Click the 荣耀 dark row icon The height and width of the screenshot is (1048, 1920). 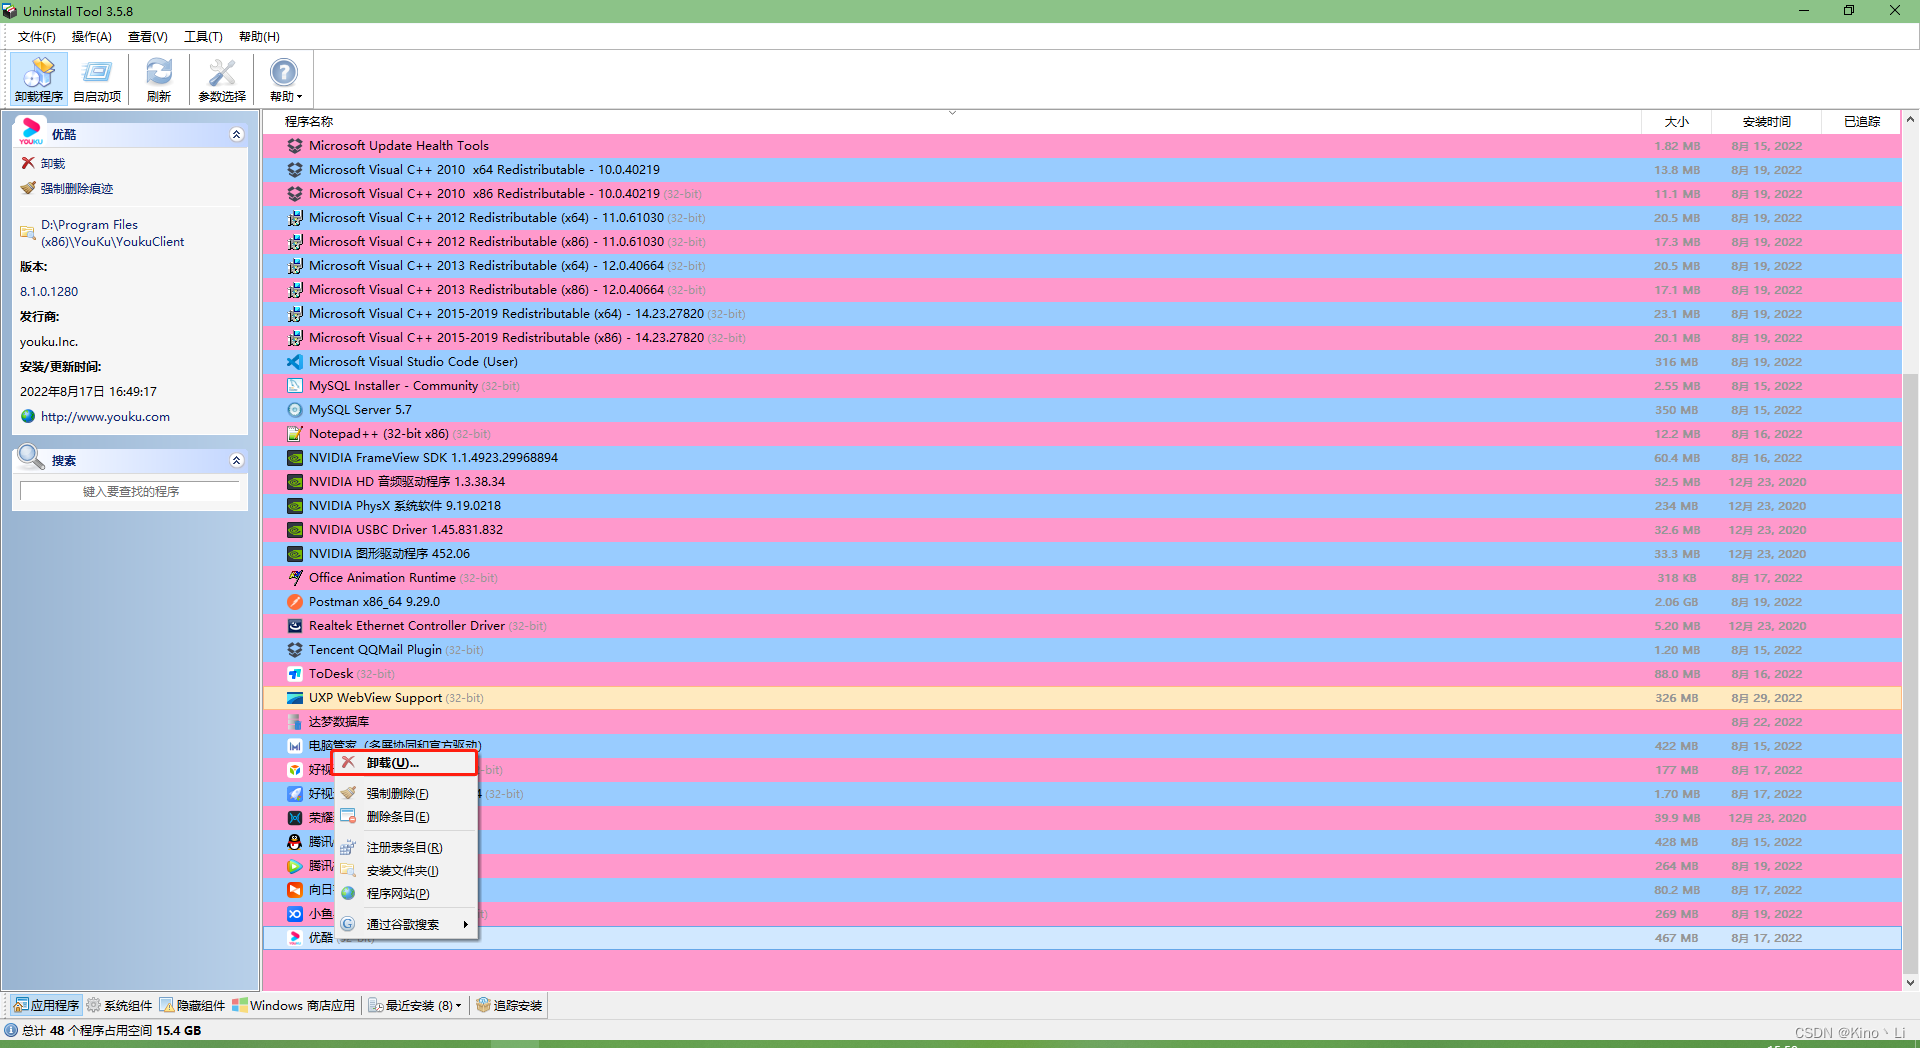pyautogui.click(x=295, y=818)
